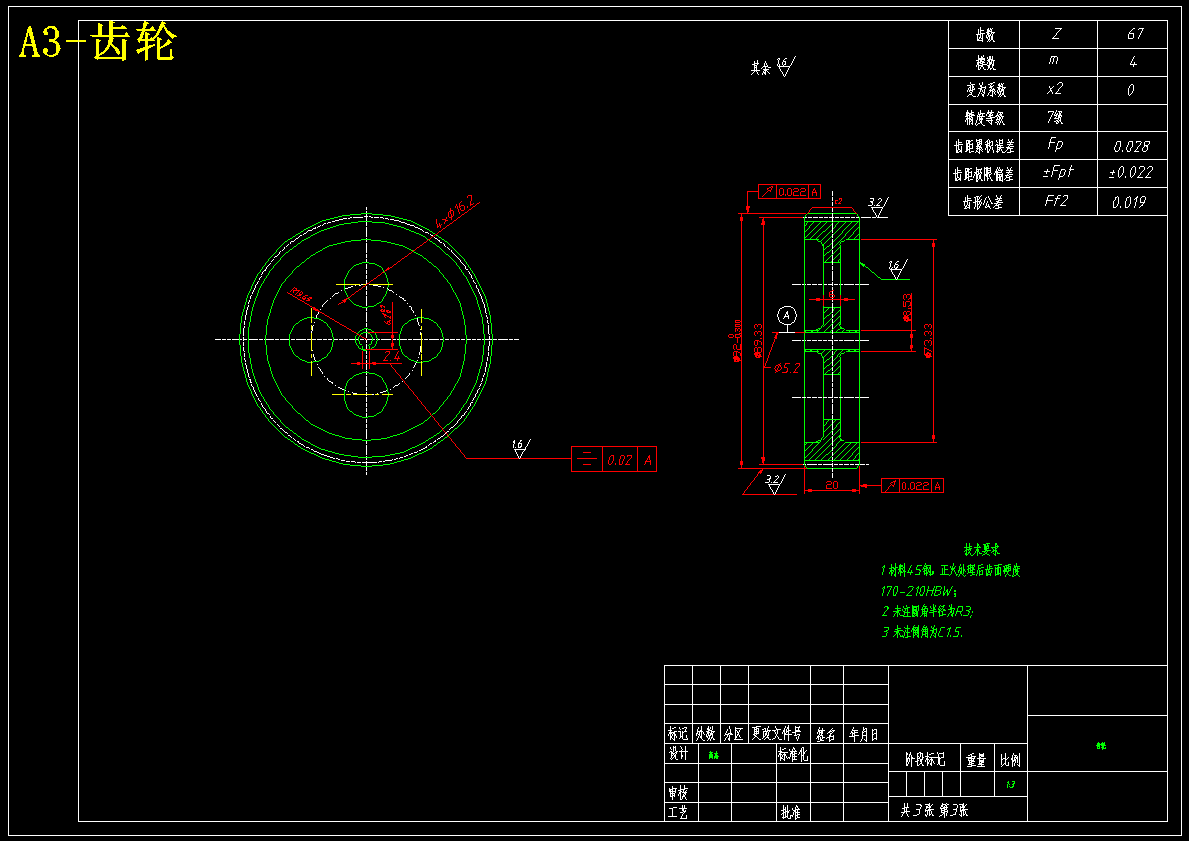This screenshot has width=1189, height=841.
Task: Select the "R19.65" radius dimension
Action: tap(301, 295)
